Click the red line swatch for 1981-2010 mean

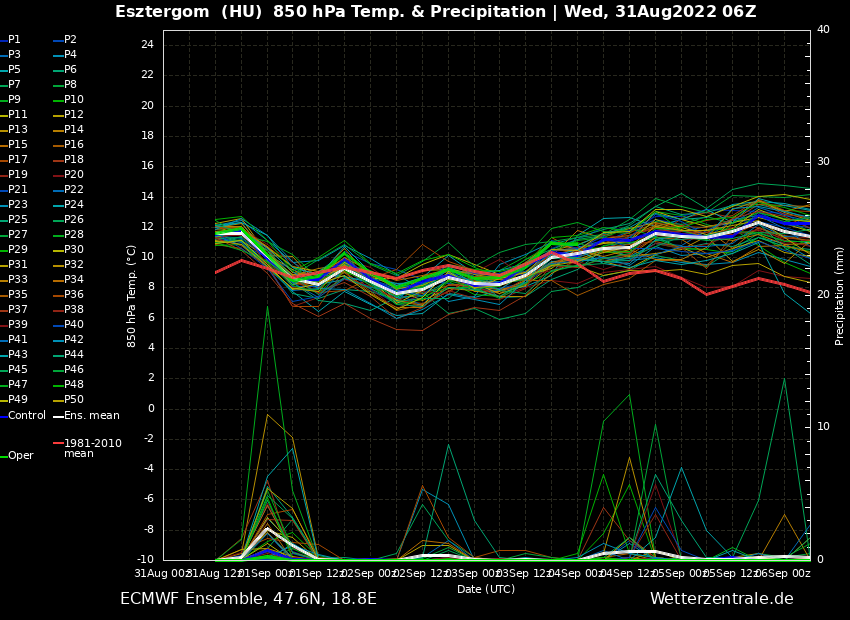click(x=58, y=443)
